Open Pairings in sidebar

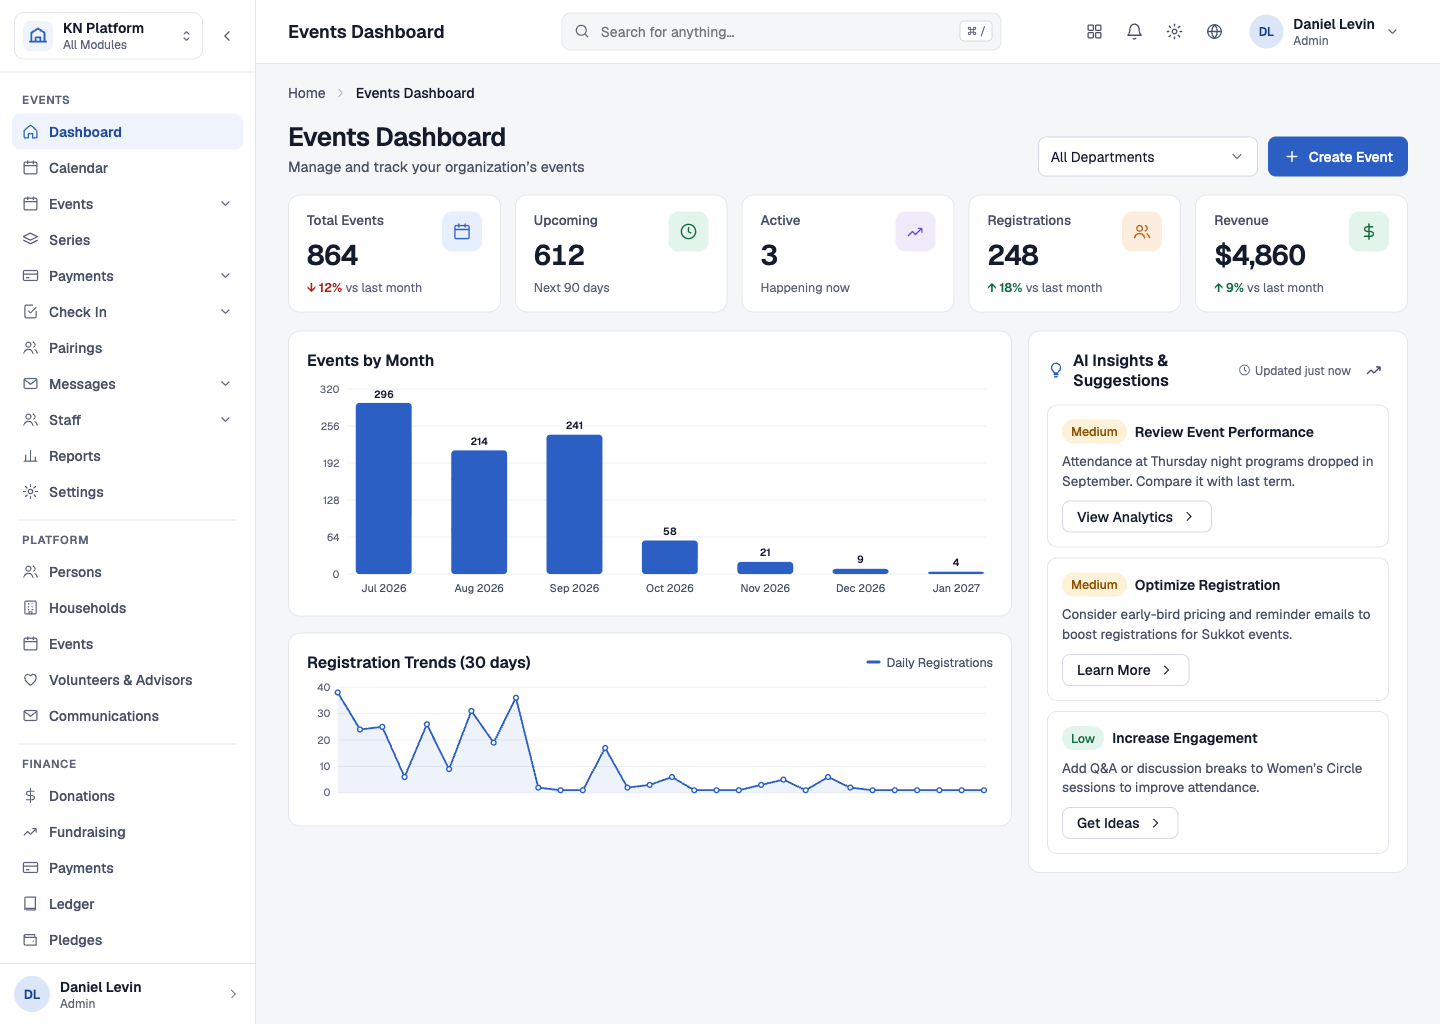click(127, 348)
